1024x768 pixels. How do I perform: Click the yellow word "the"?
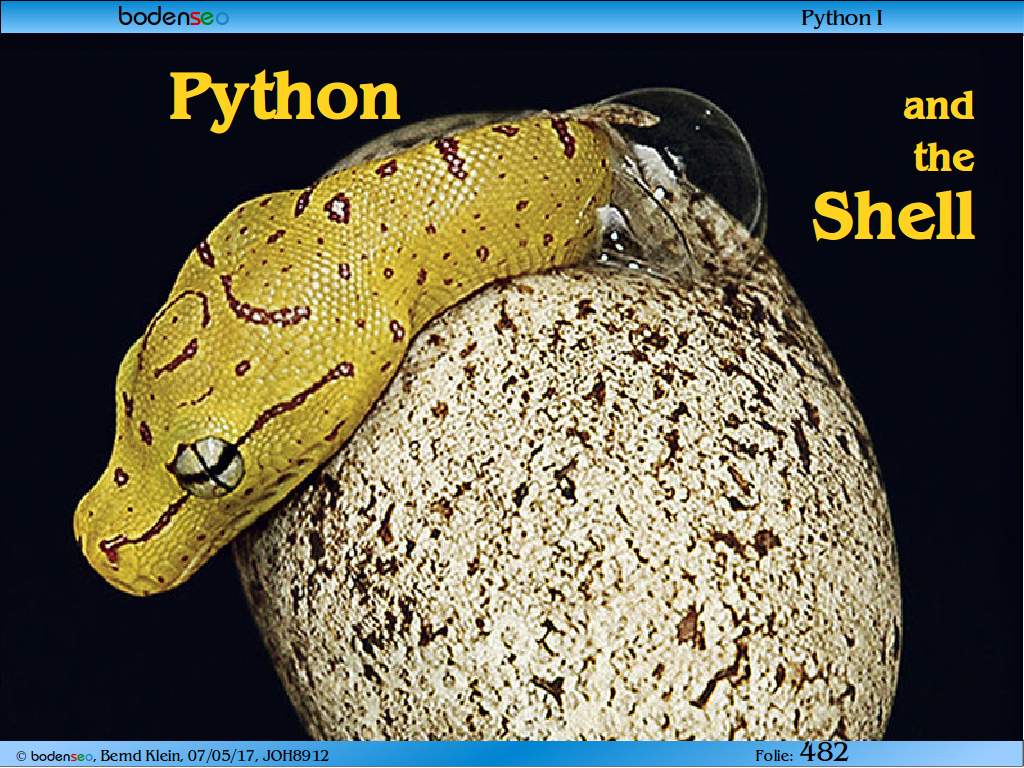pyautogui.click(x=944, y=156)
